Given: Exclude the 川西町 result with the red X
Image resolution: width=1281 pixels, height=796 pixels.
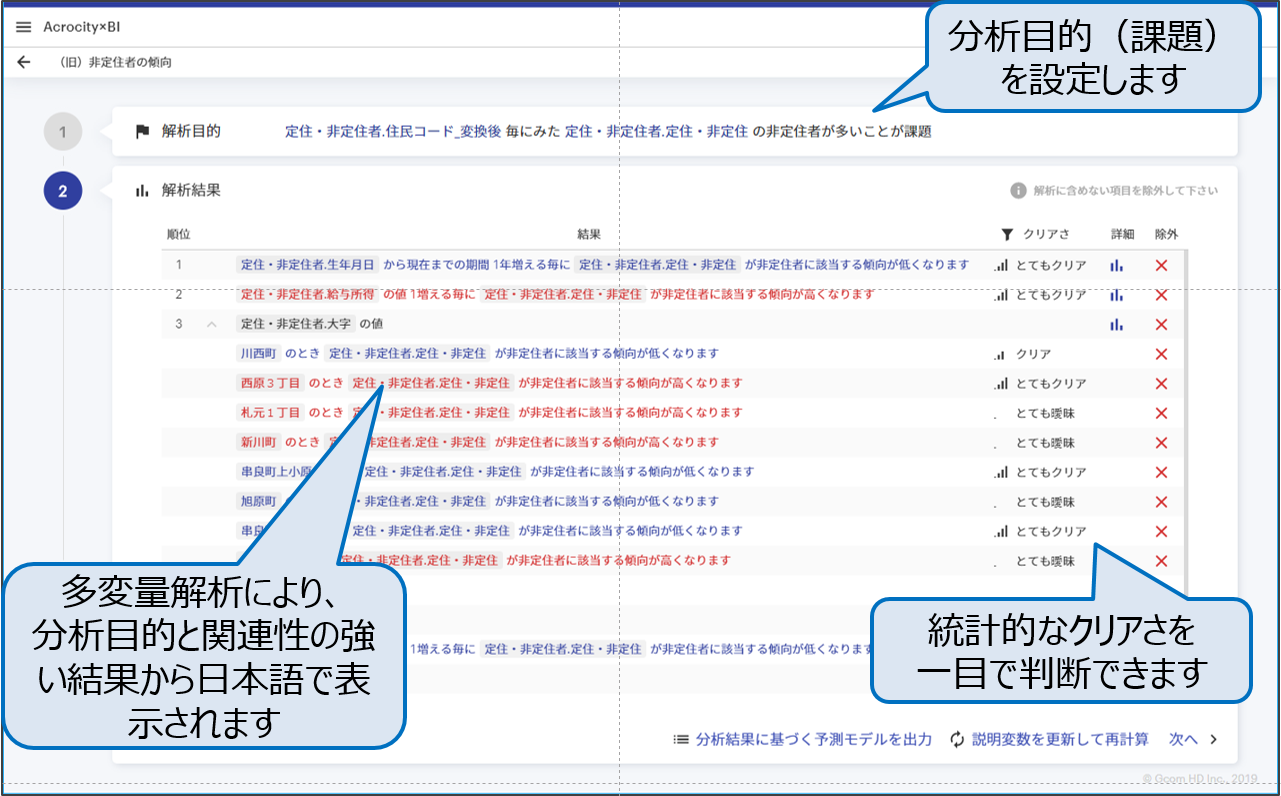Looking at the screenshot, I should (x=1161, y=354).
